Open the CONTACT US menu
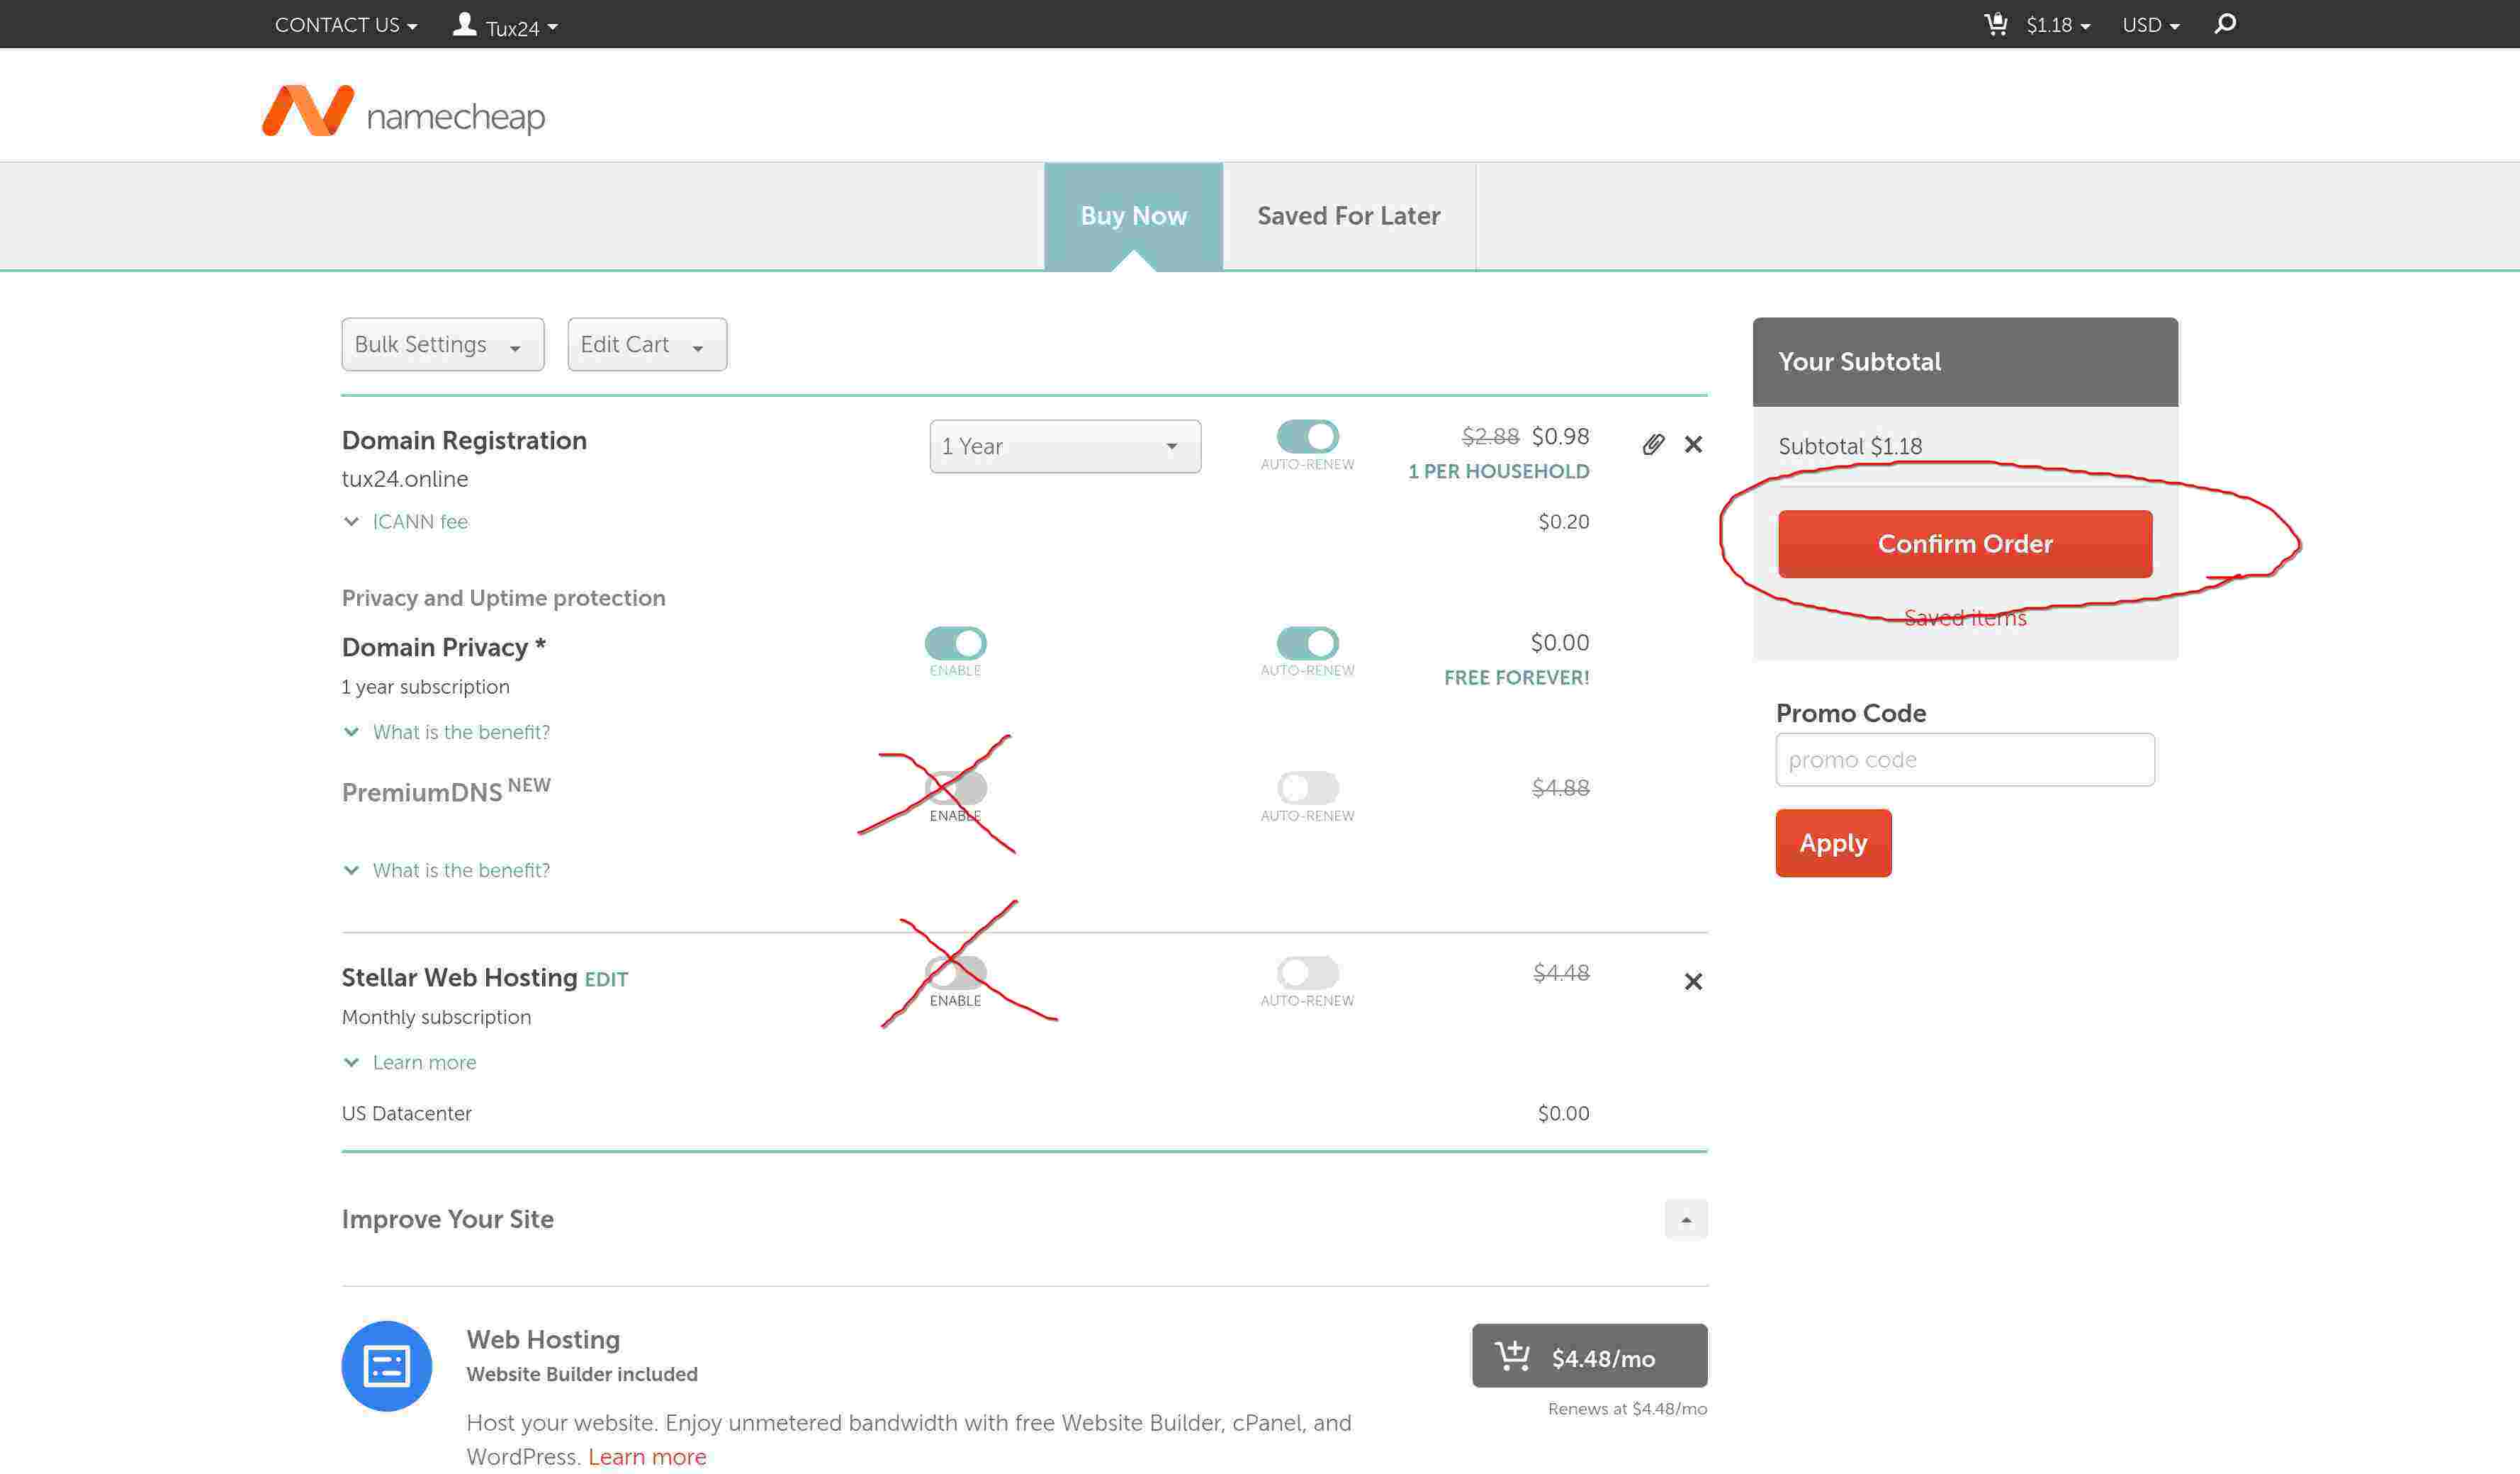Image resolution: width=2520 pixels, height=1474 pixels. pos(346,25)
